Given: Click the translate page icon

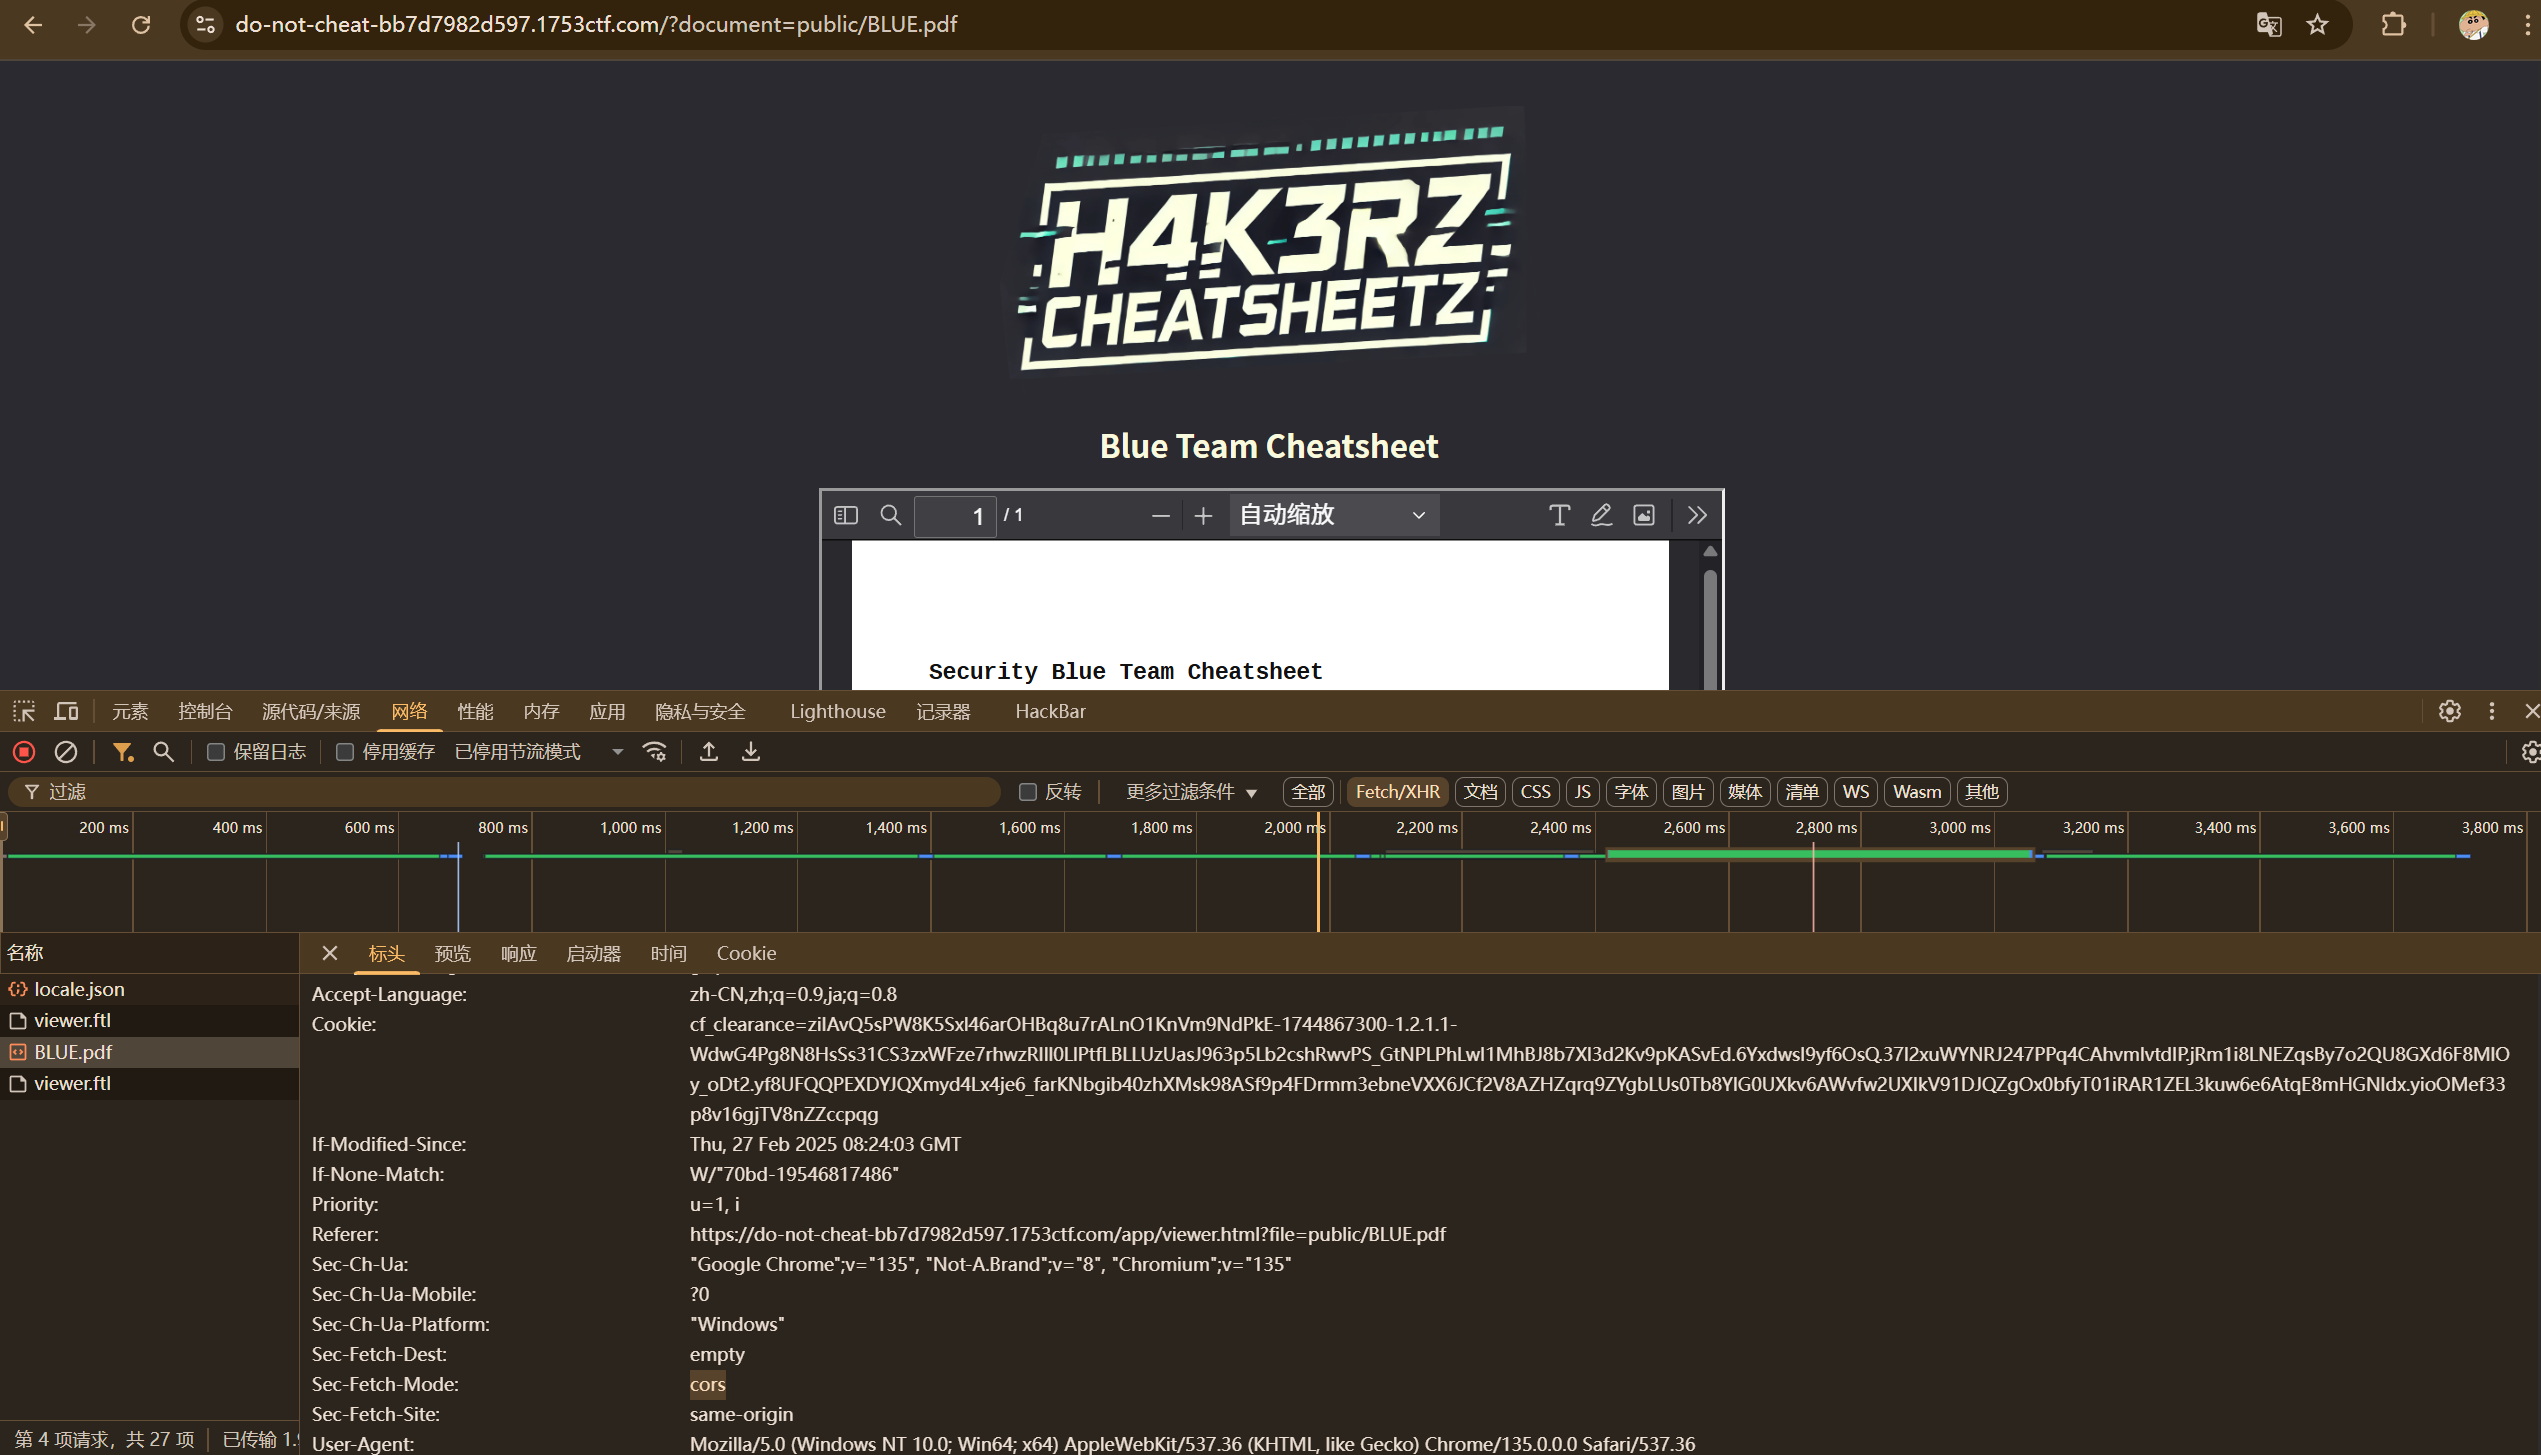Looking at the screenshot, I should click(x=2269, y=25).
